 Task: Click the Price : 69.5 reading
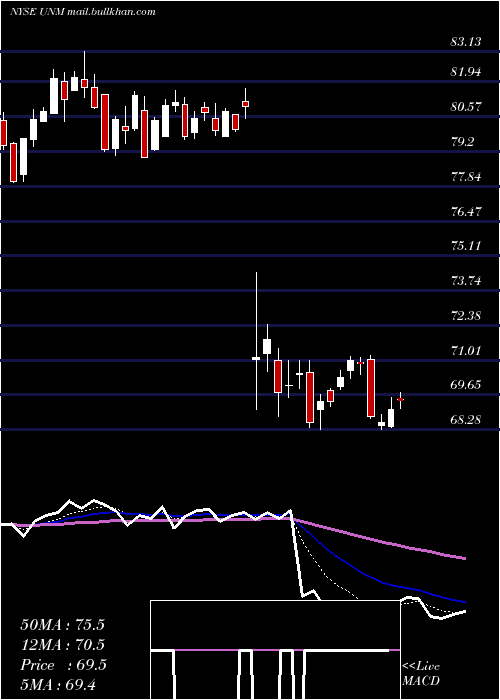63,665
